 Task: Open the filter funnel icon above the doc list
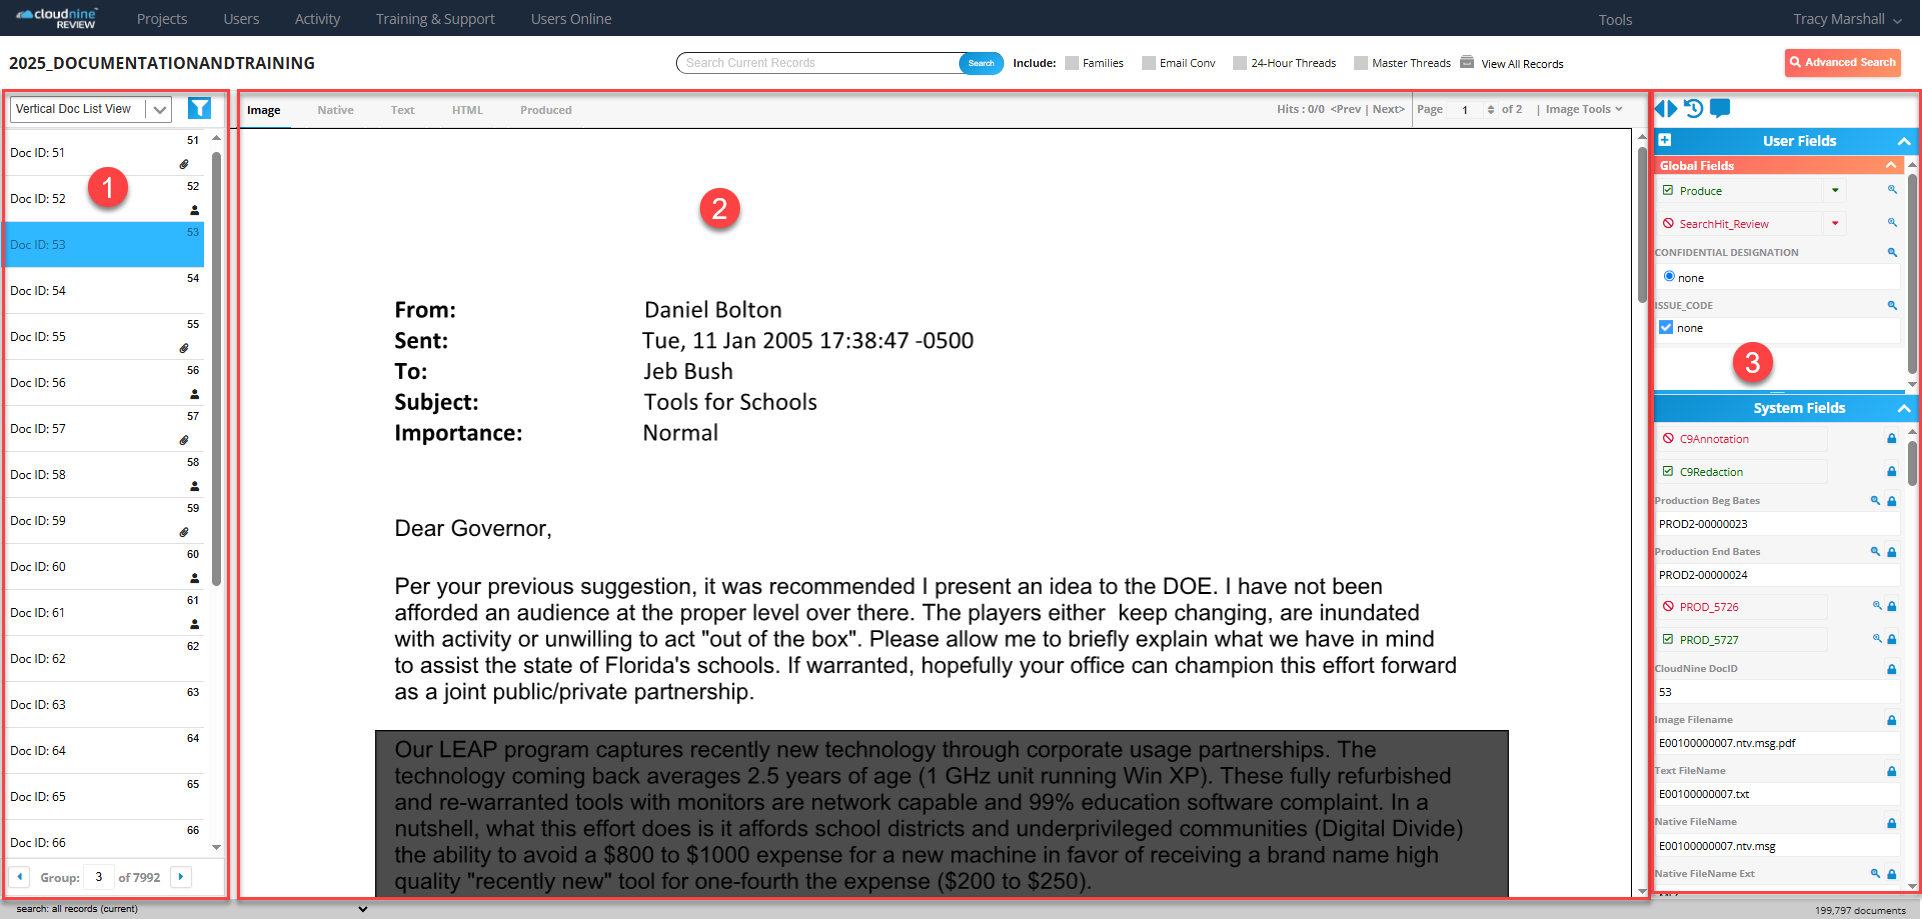(x=199, y=108)
